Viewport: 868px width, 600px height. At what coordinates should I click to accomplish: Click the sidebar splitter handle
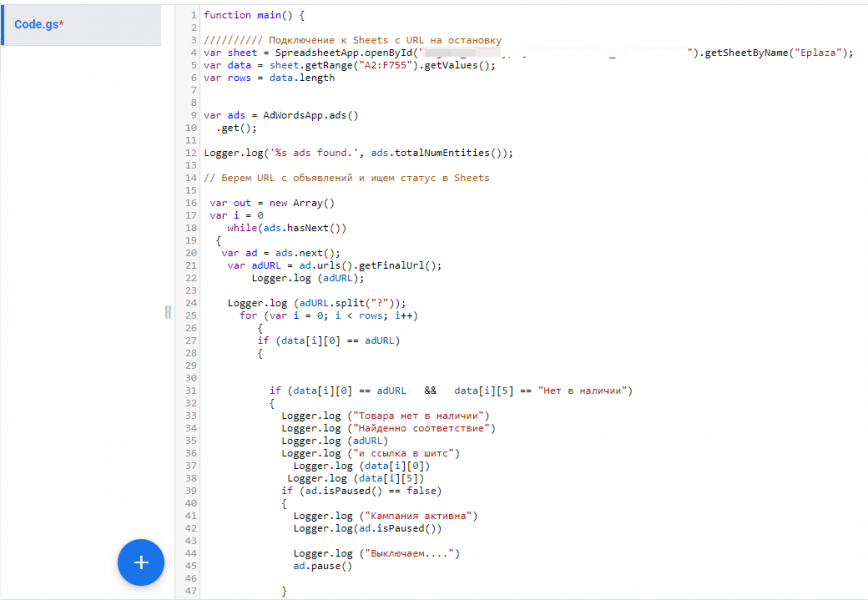click(167, 312)
